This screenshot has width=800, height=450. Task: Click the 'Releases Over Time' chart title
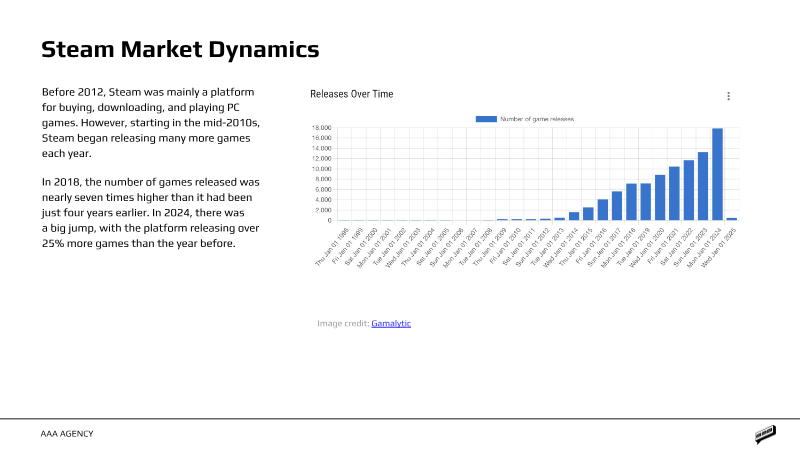(x=351, y=94)
